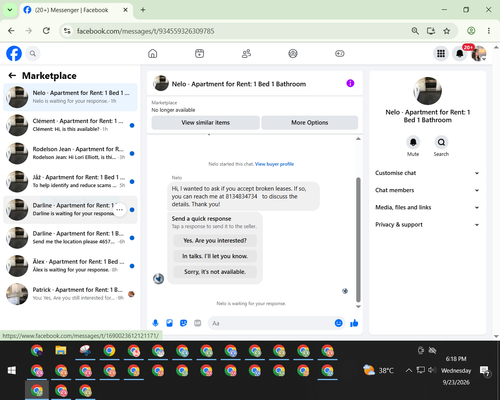This screenshot has width=500, height=400.
Task: Record a voice clip with microphone icon
Action: tap(155, 323)
